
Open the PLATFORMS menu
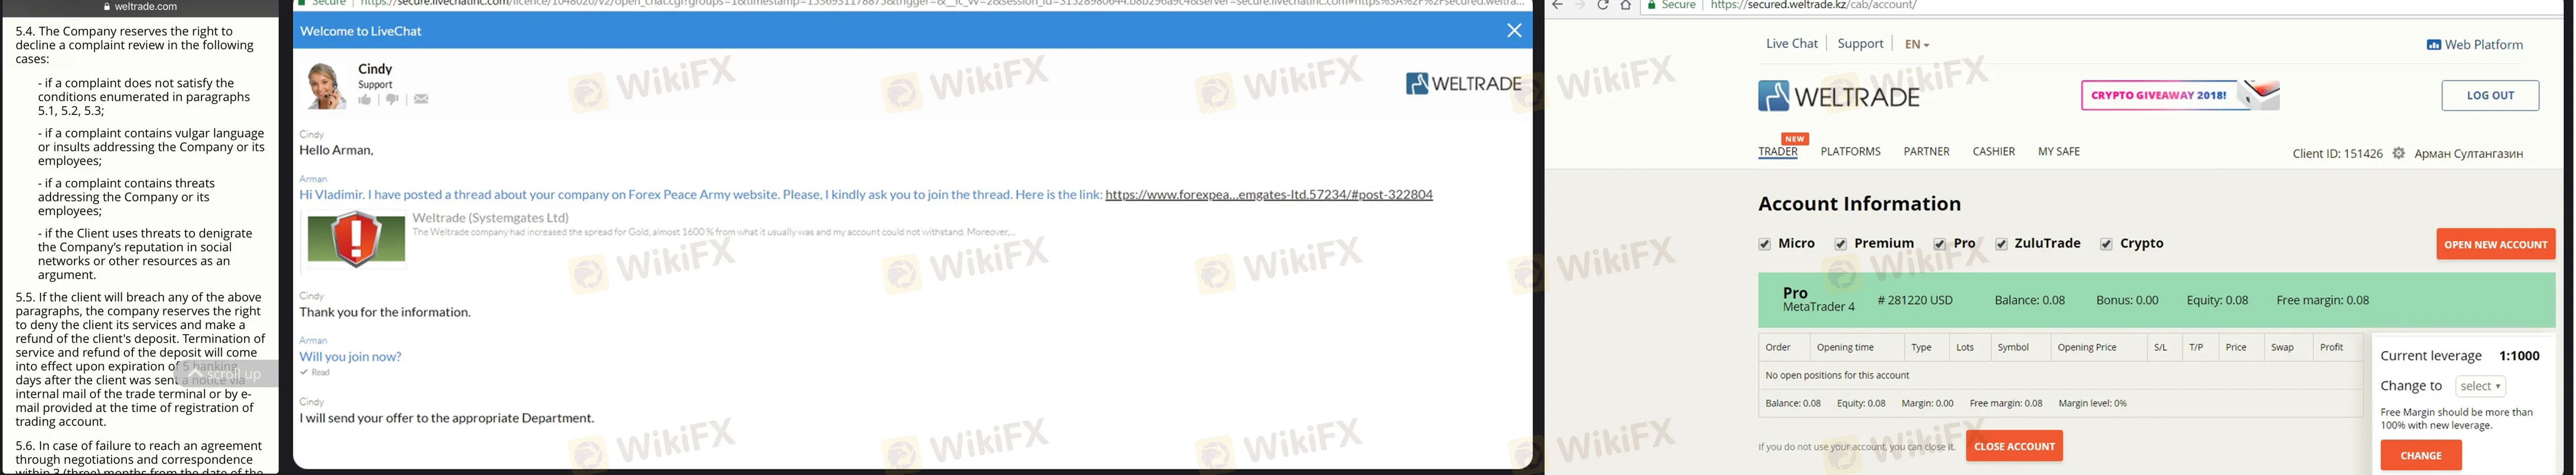(1850, 152)
